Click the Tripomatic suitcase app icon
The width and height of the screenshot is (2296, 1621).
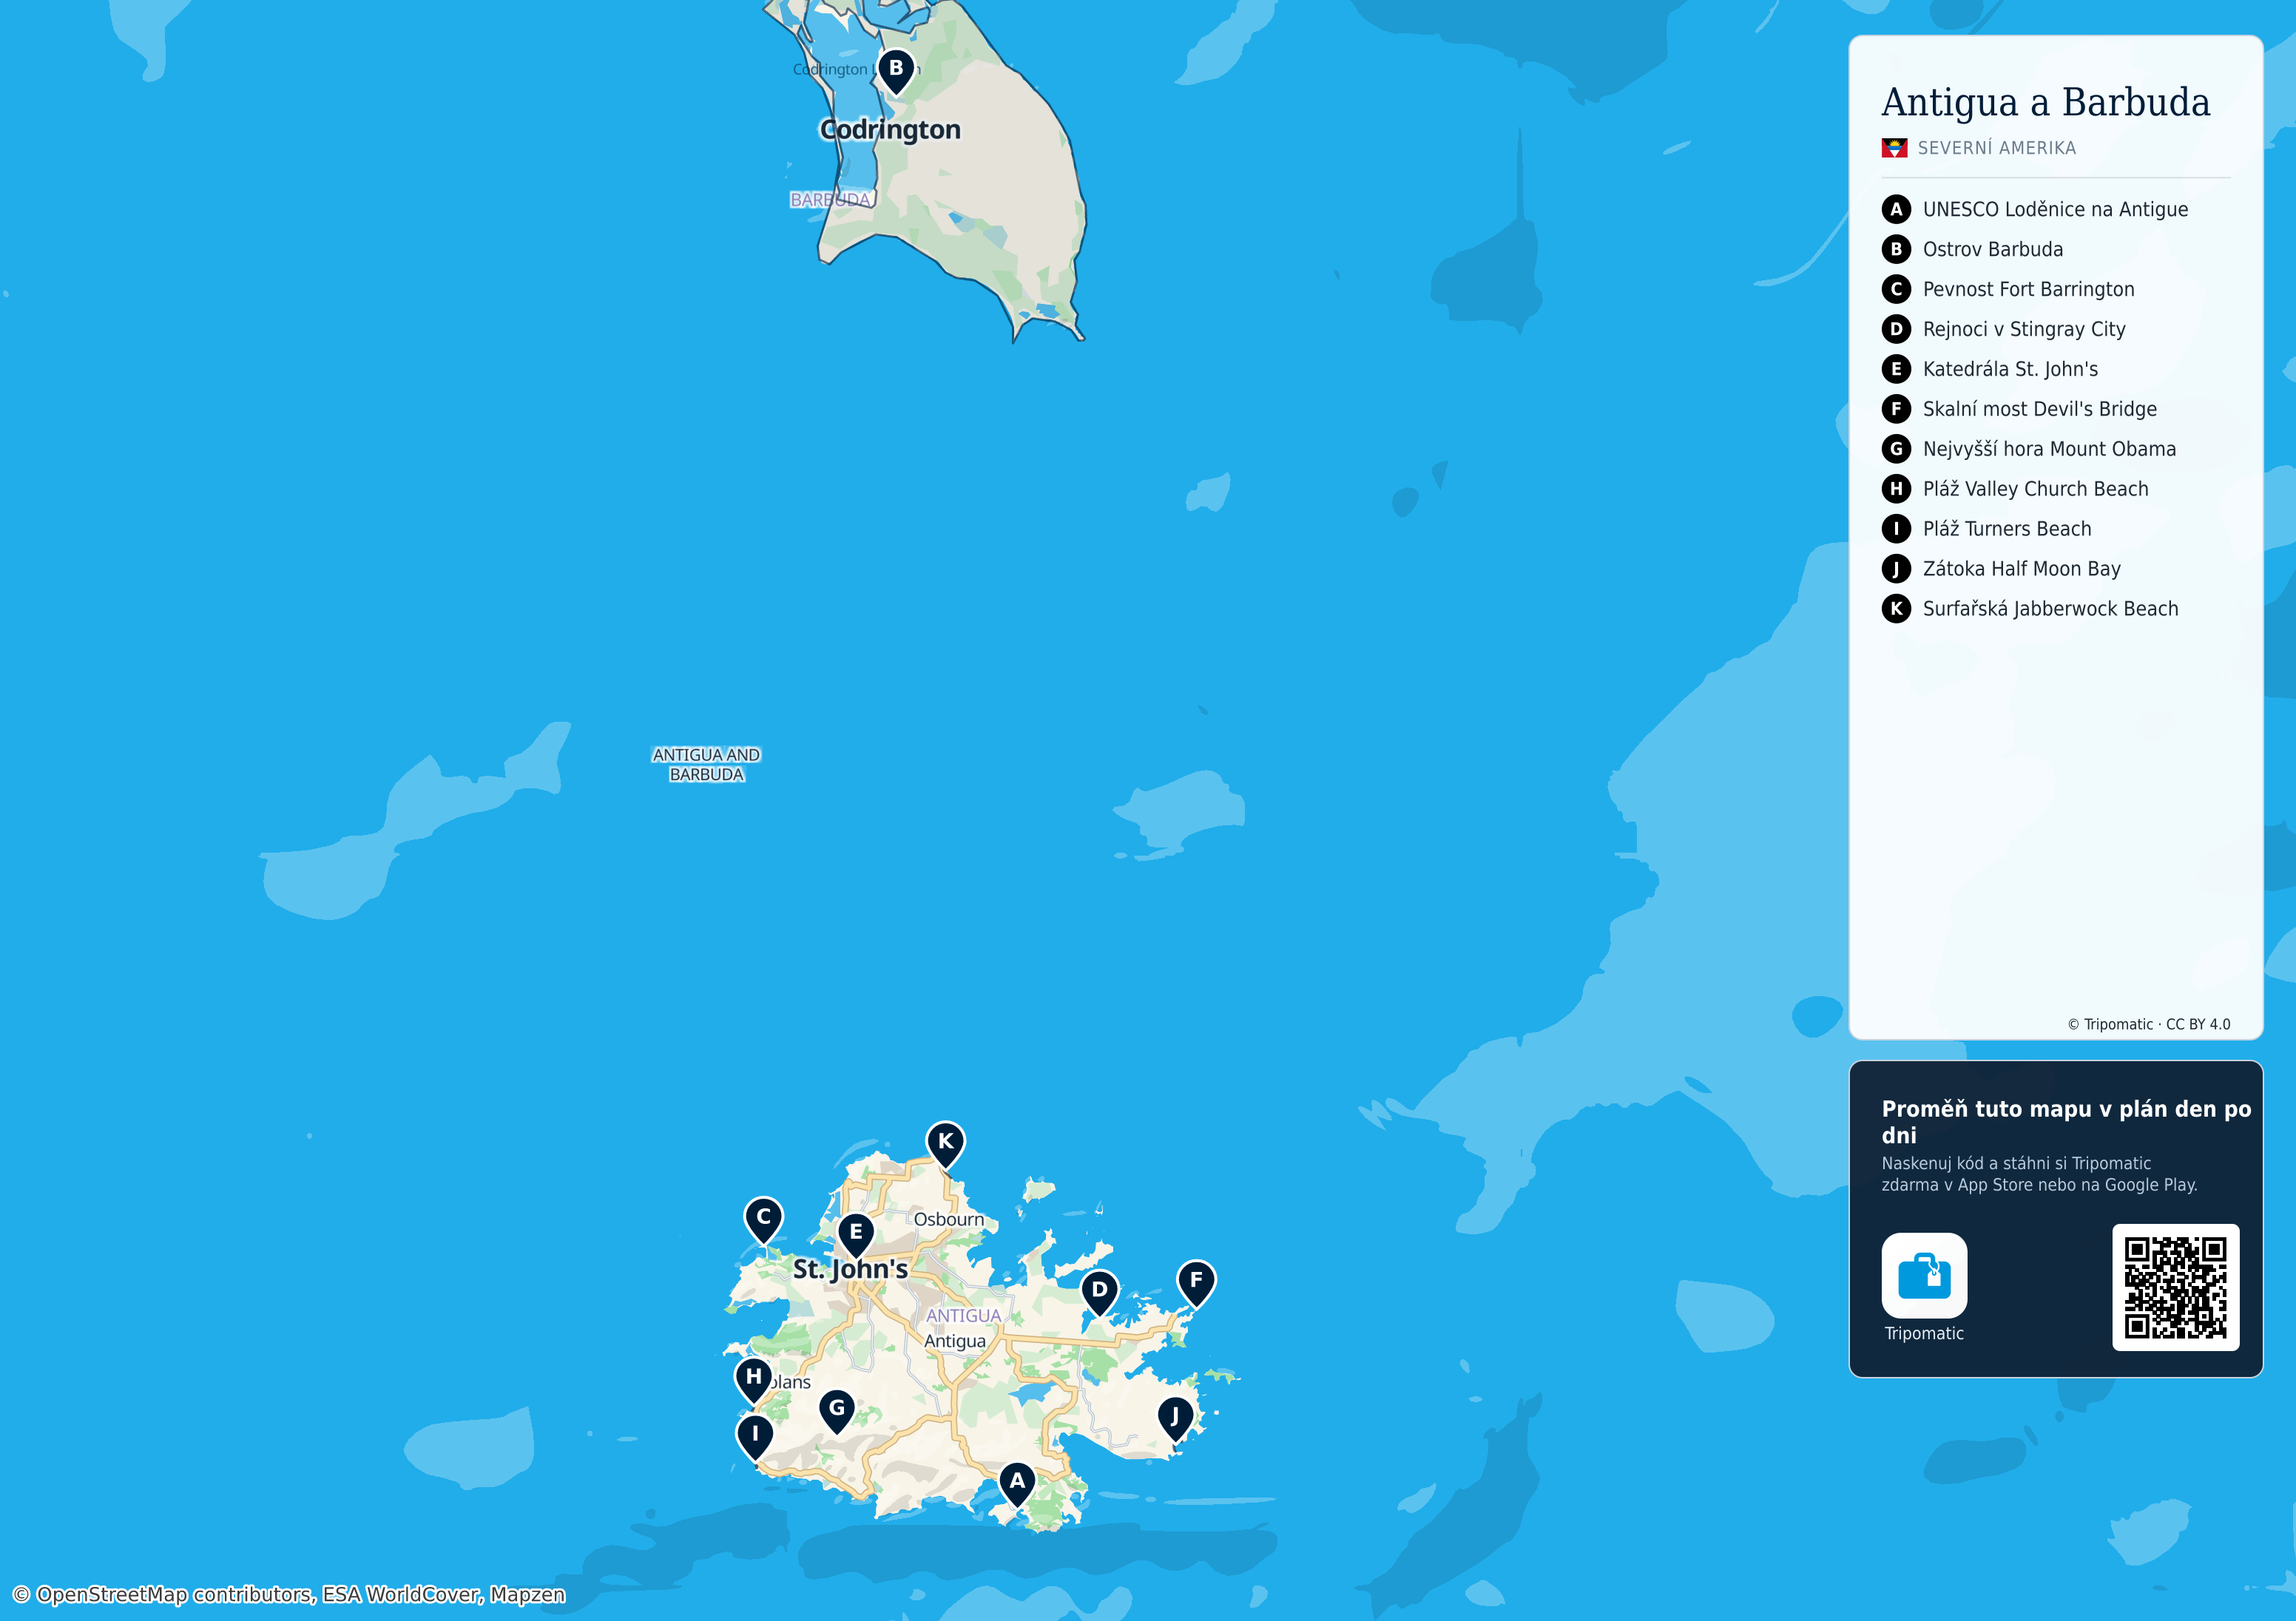(x=1924, y=1275)
